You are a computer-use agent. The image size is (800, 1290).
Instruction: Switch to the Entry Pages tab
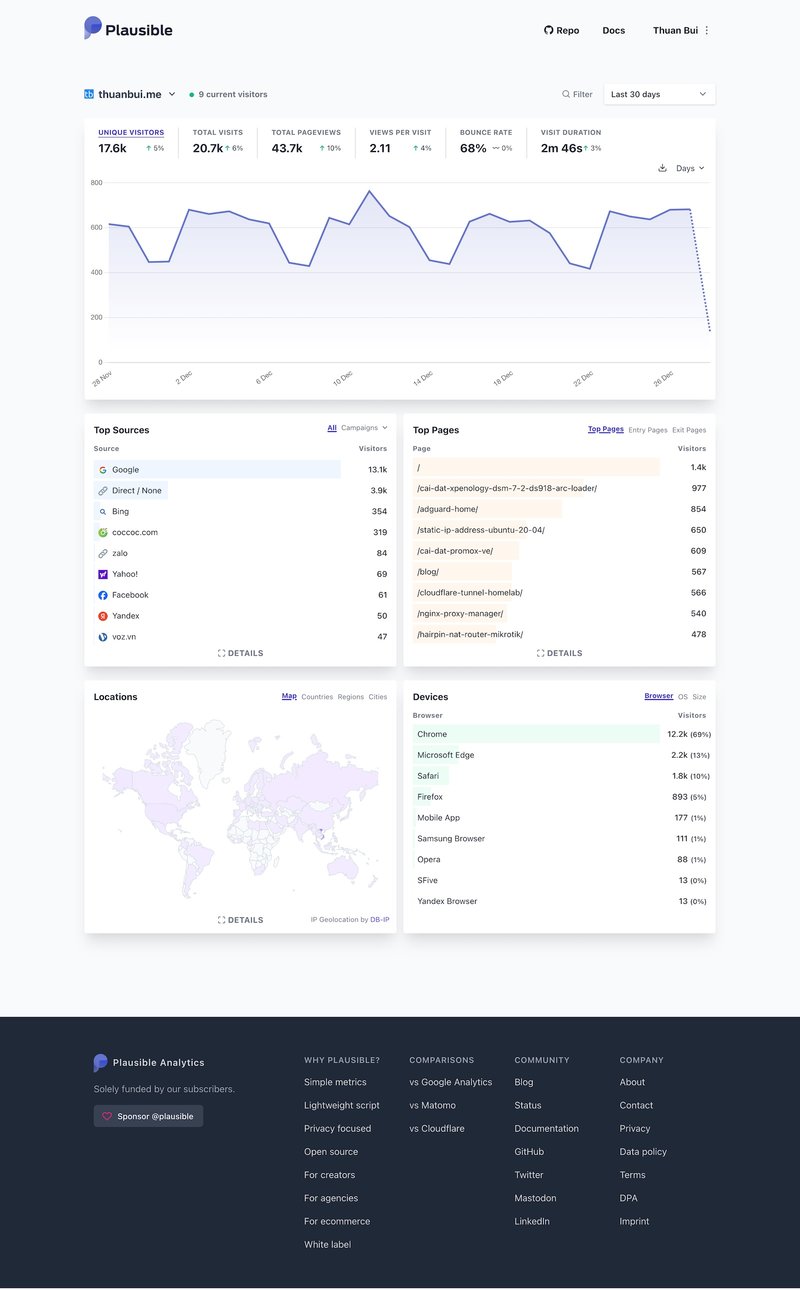point(647,430)
